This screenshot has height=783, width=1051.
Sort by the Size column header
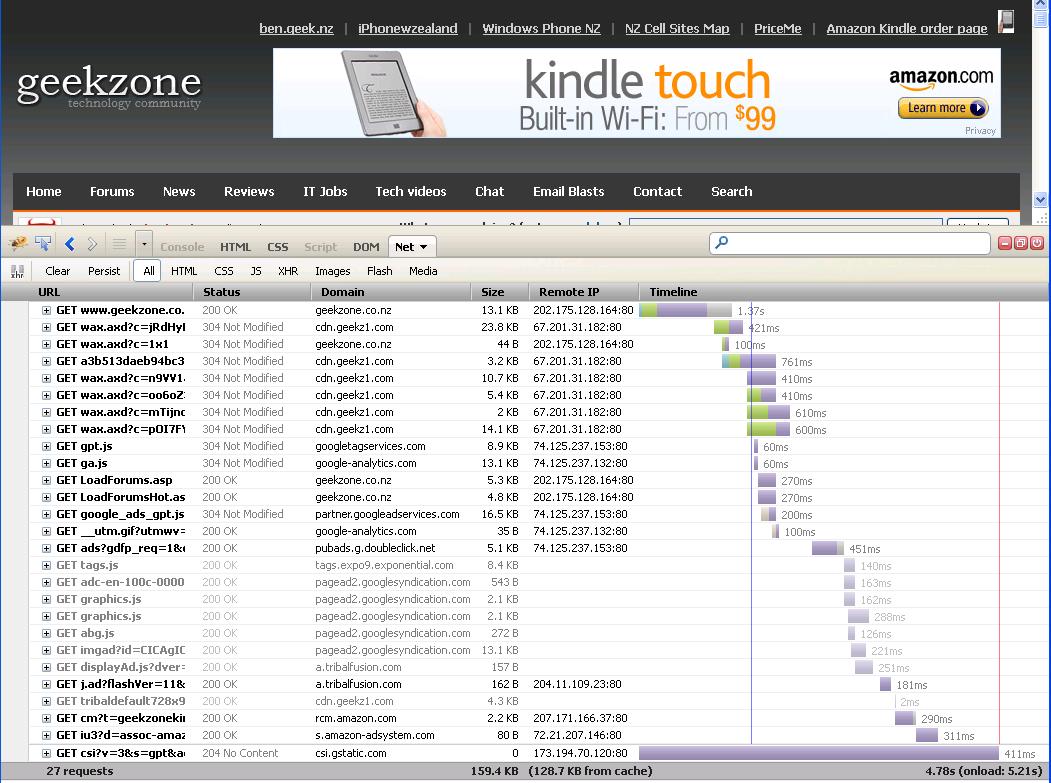(x=500, y=292)
